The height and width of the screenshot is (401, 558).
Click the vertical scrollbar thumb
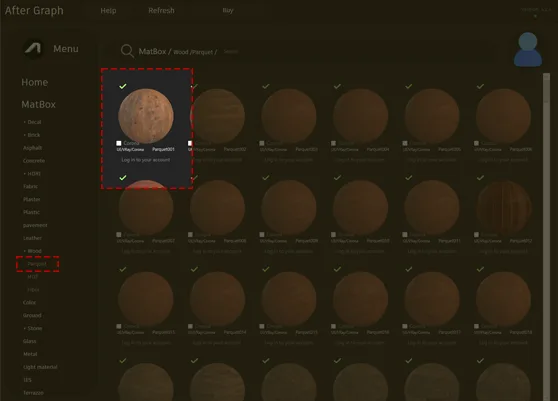pyautogui.click(x=546, y=88)
